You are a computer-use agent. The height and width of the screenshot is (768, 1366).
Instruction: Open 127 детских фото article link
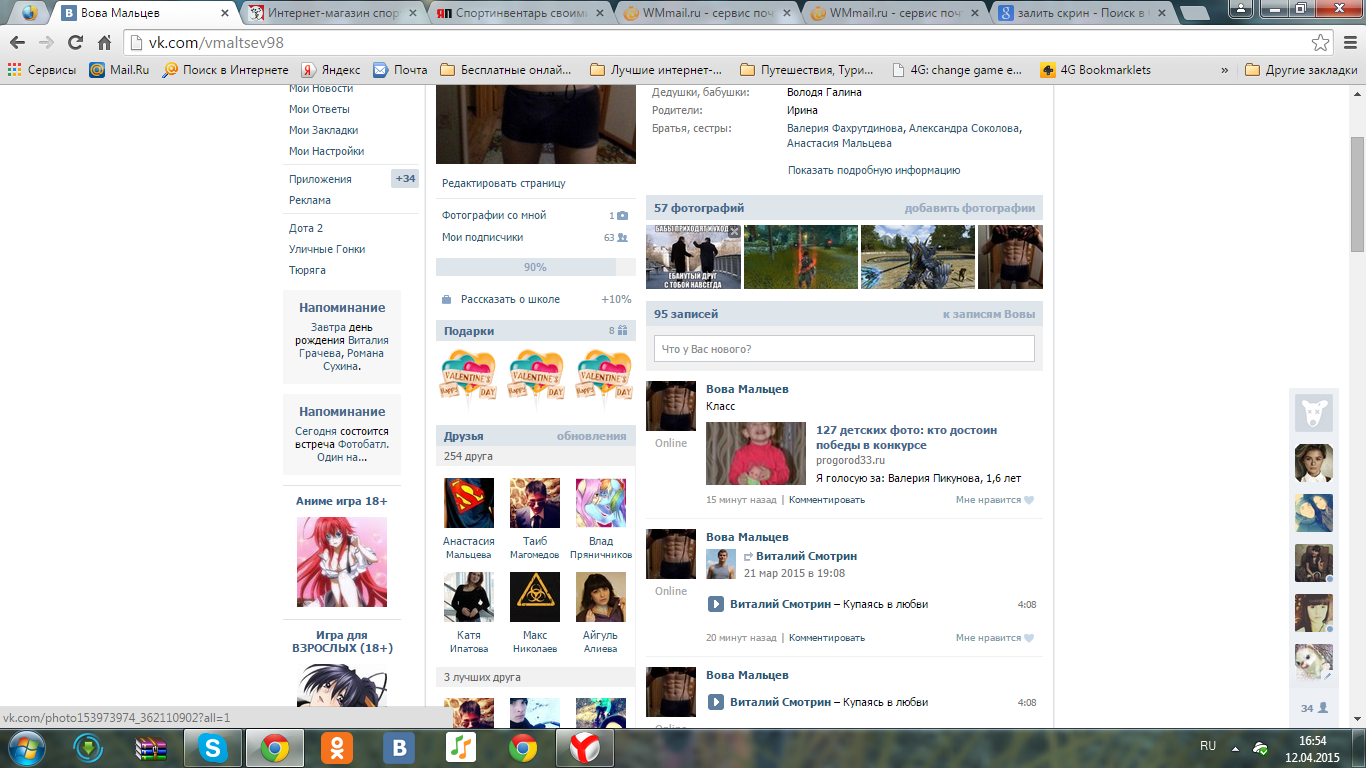click(906, 437)
